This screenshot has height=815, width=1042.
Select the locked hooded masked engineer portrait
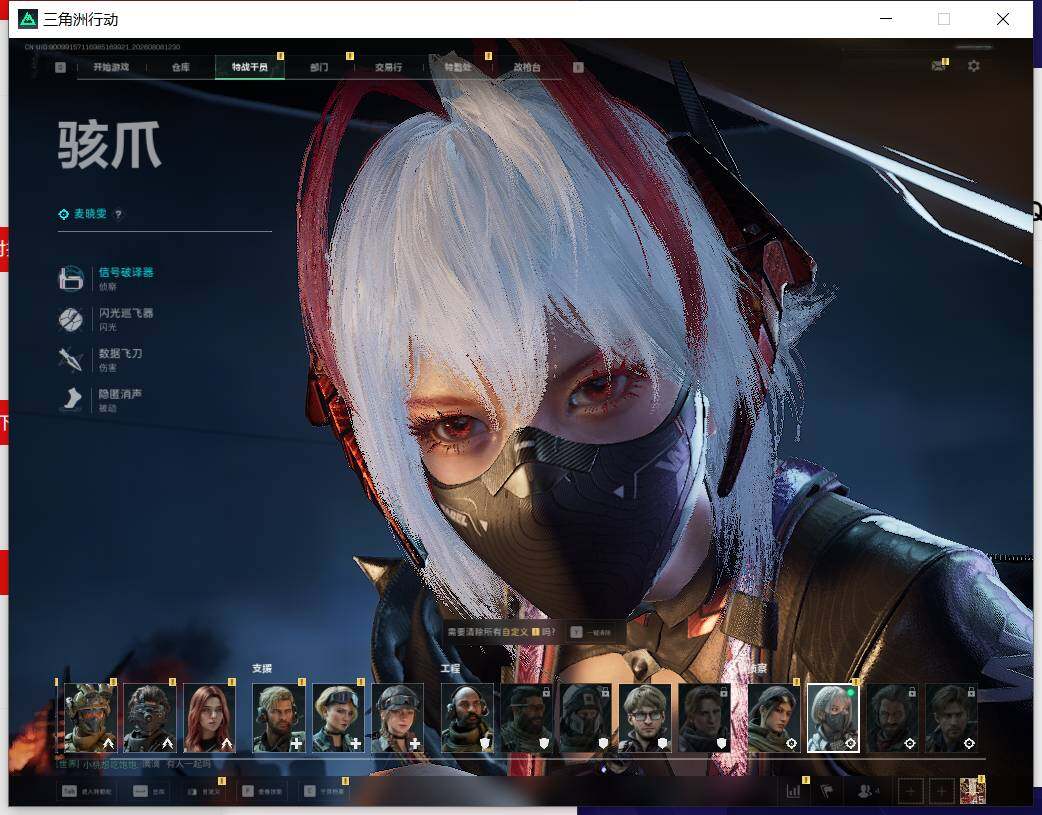[585, 718]
